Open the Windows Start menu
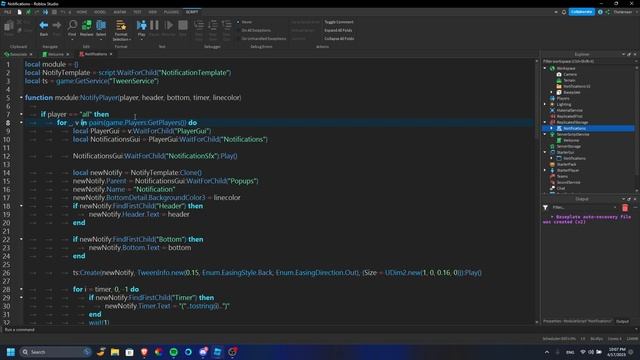 coord(11,352)
